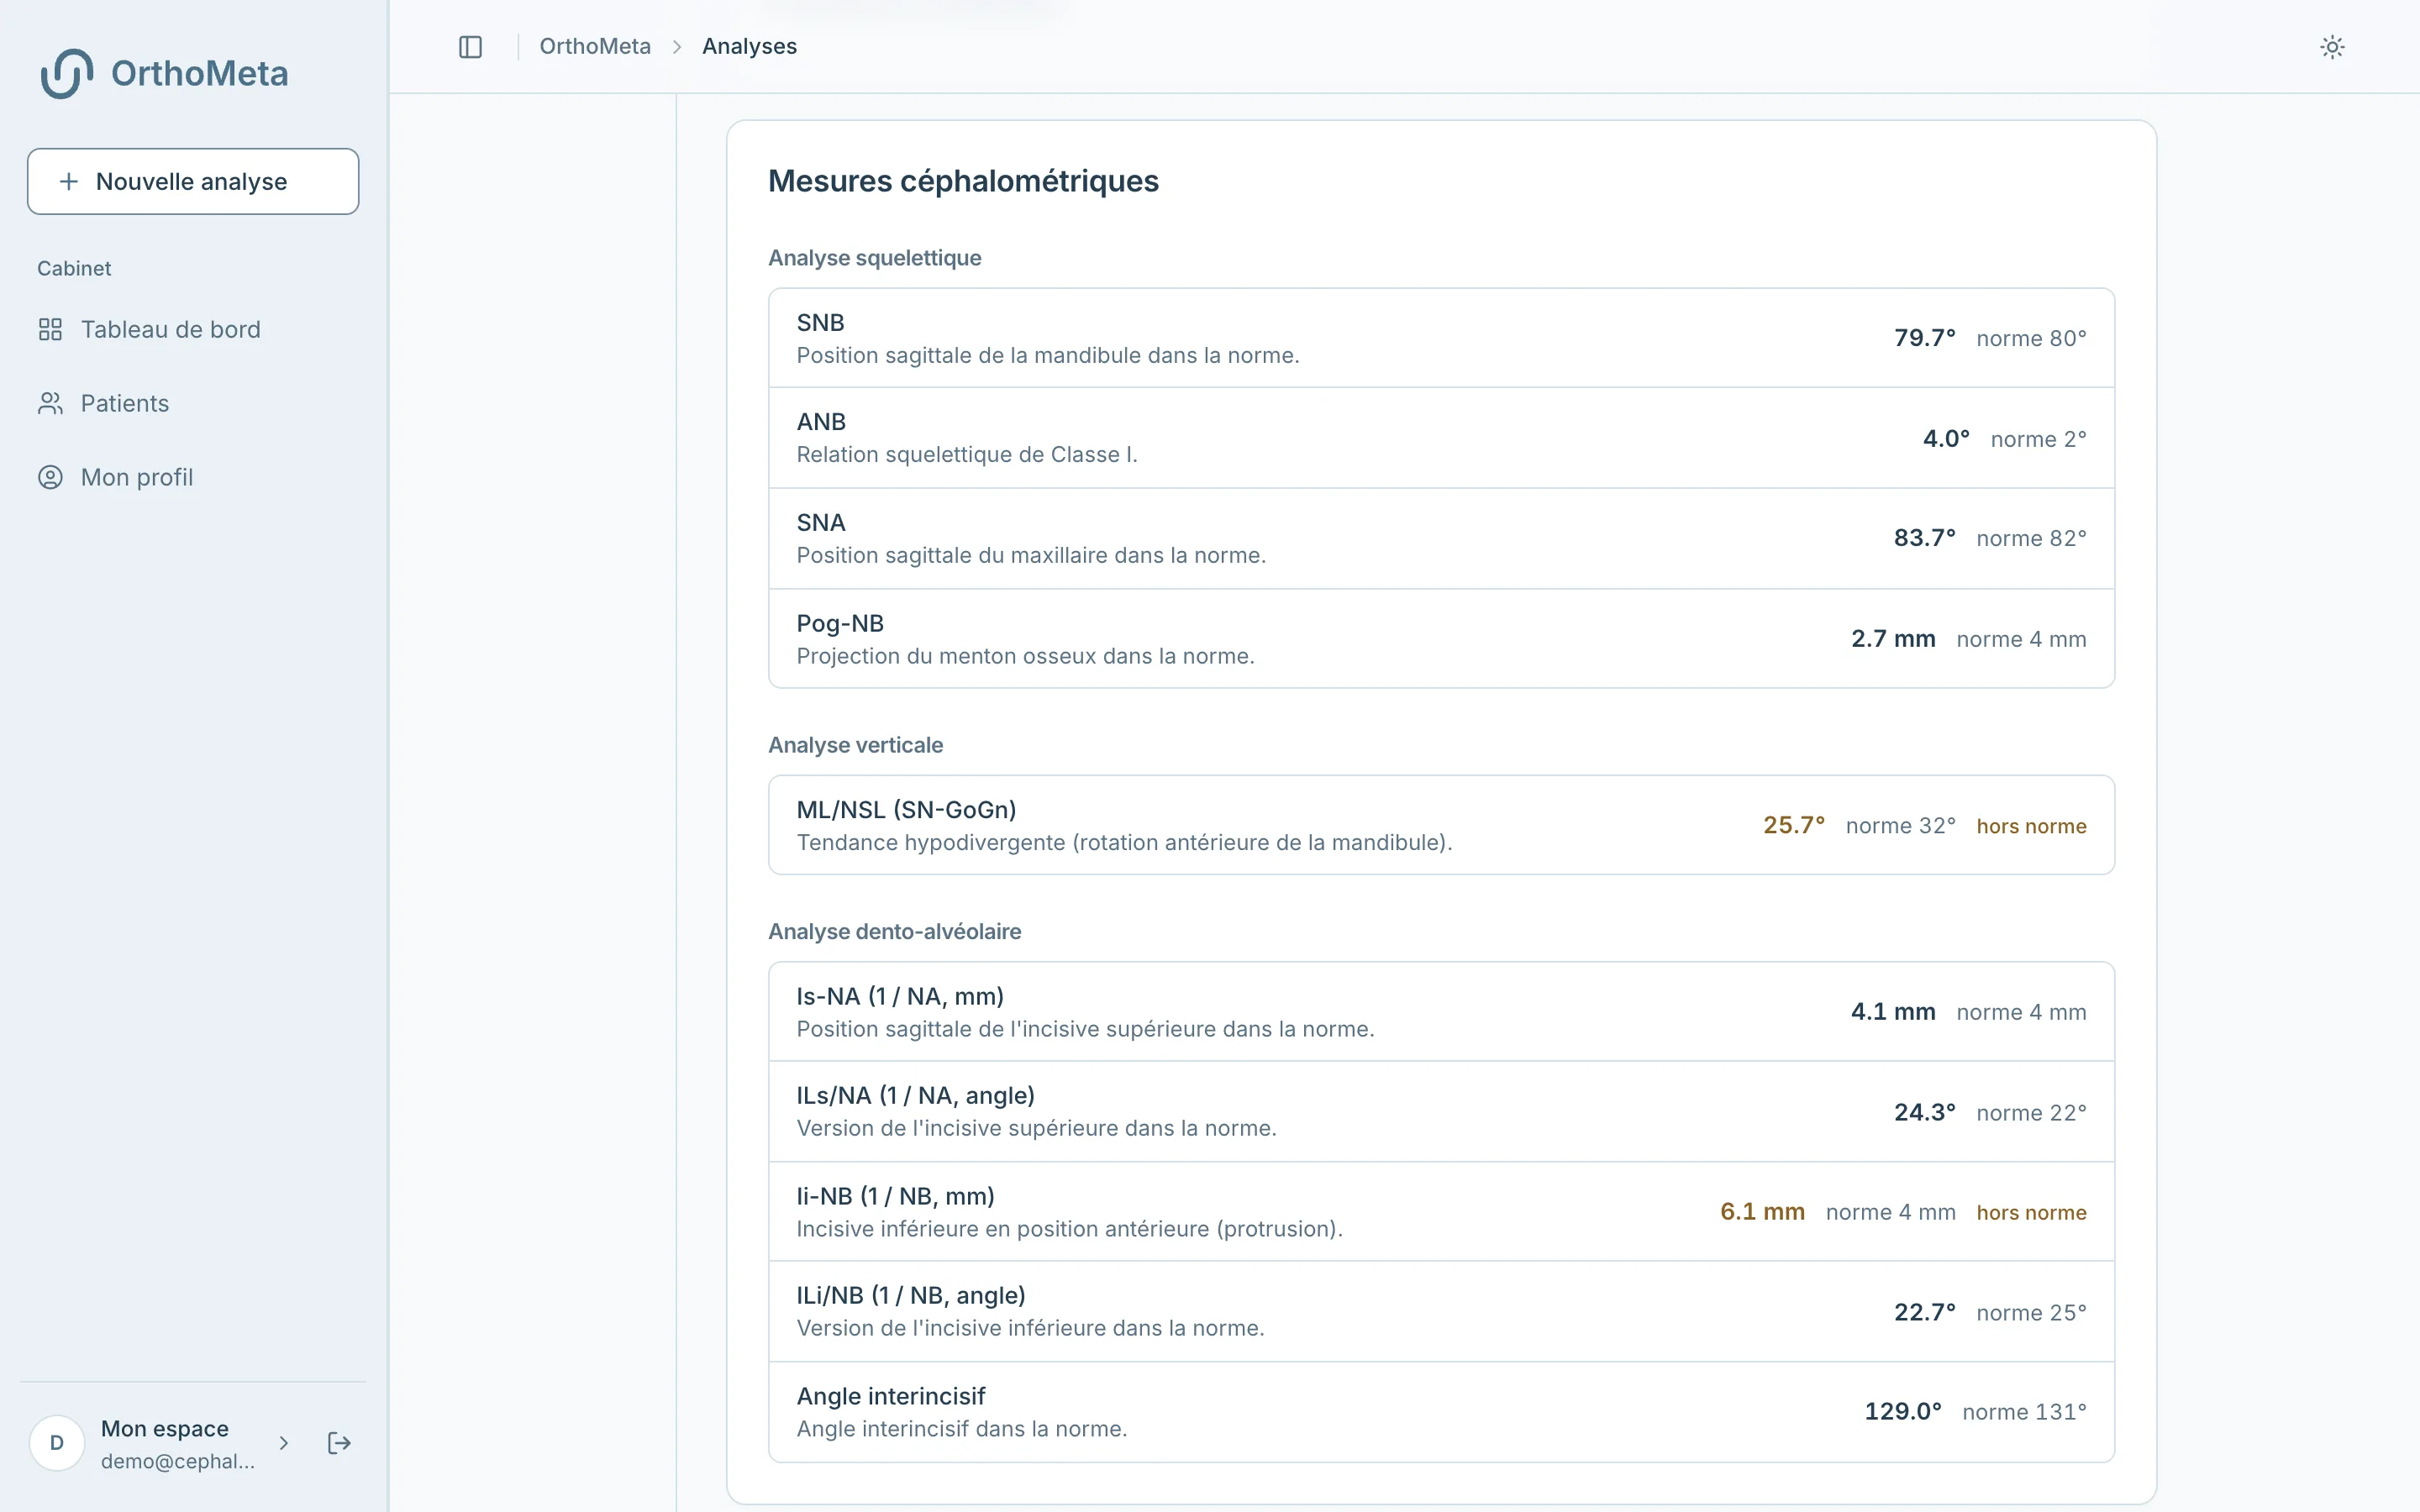Click Pog-NB value 2.7 mm
The height and width of the screenshot is (1512, 2420).
click(1893, 638)
